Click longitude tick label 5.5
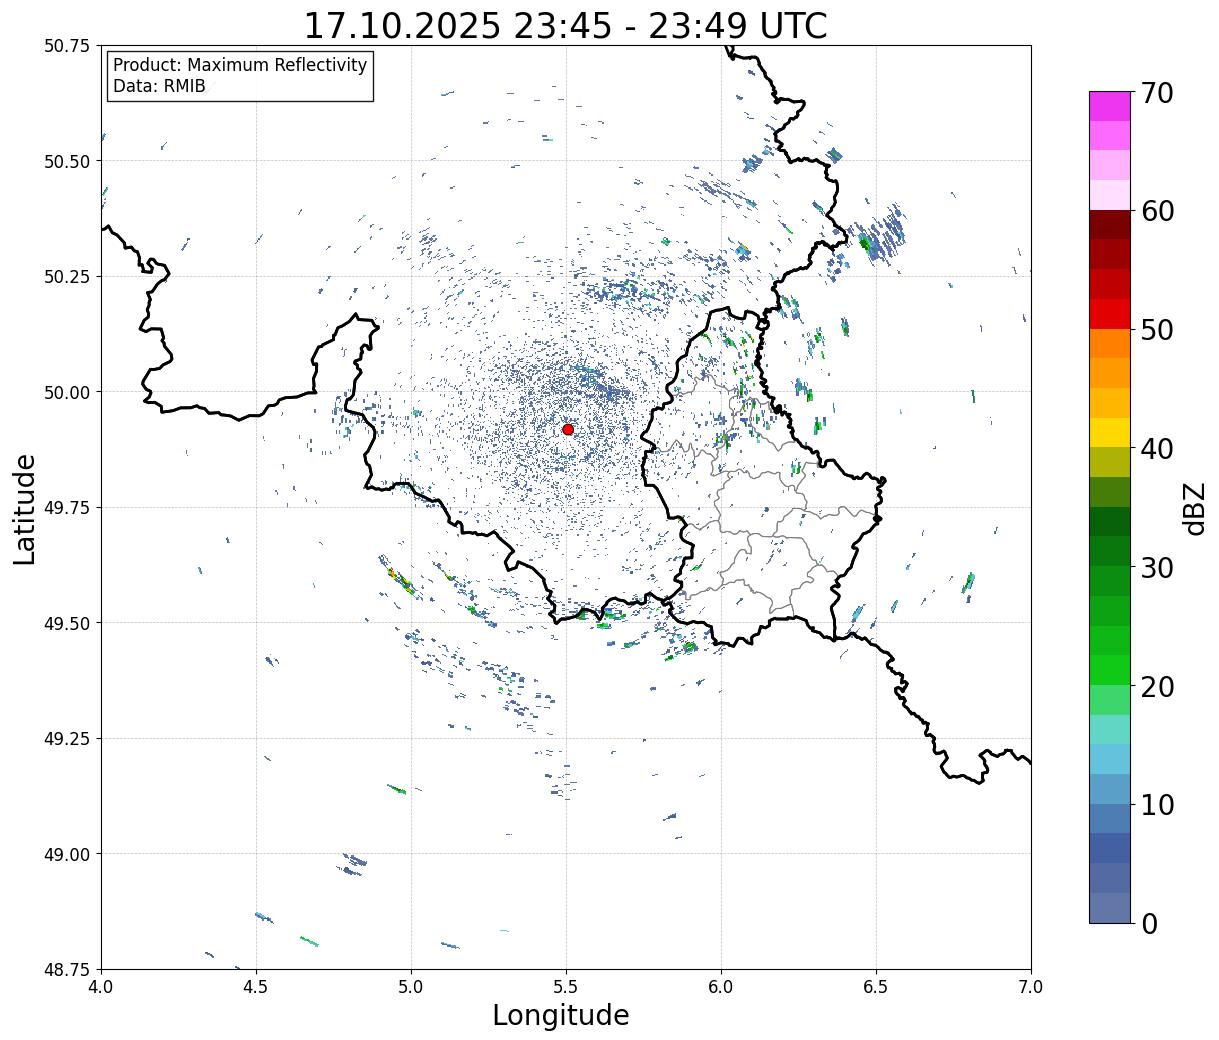This screenshot has width=1219, height=1040. pyautogui.click(x=566, y=987)
